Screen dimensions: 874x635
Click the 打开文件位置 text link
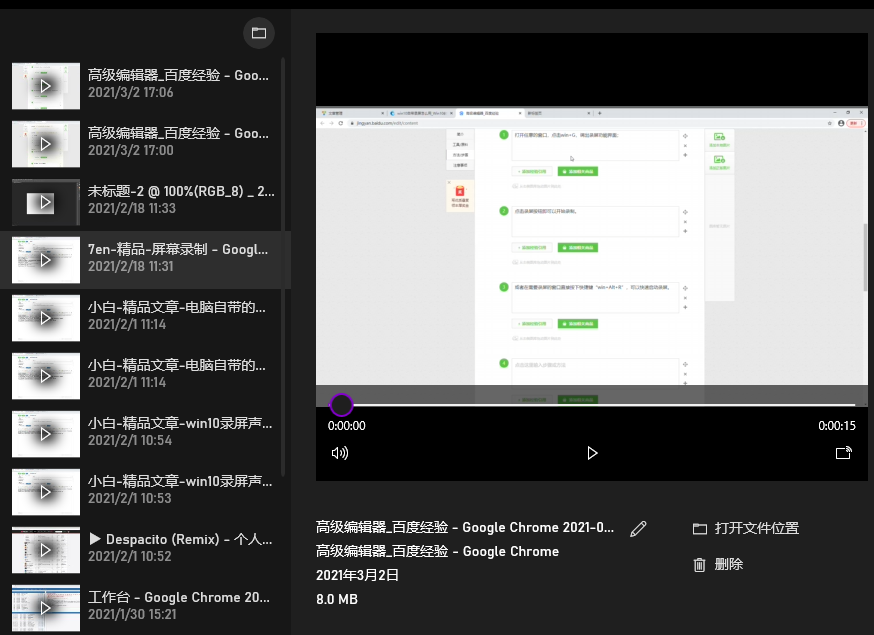[757, 529]
